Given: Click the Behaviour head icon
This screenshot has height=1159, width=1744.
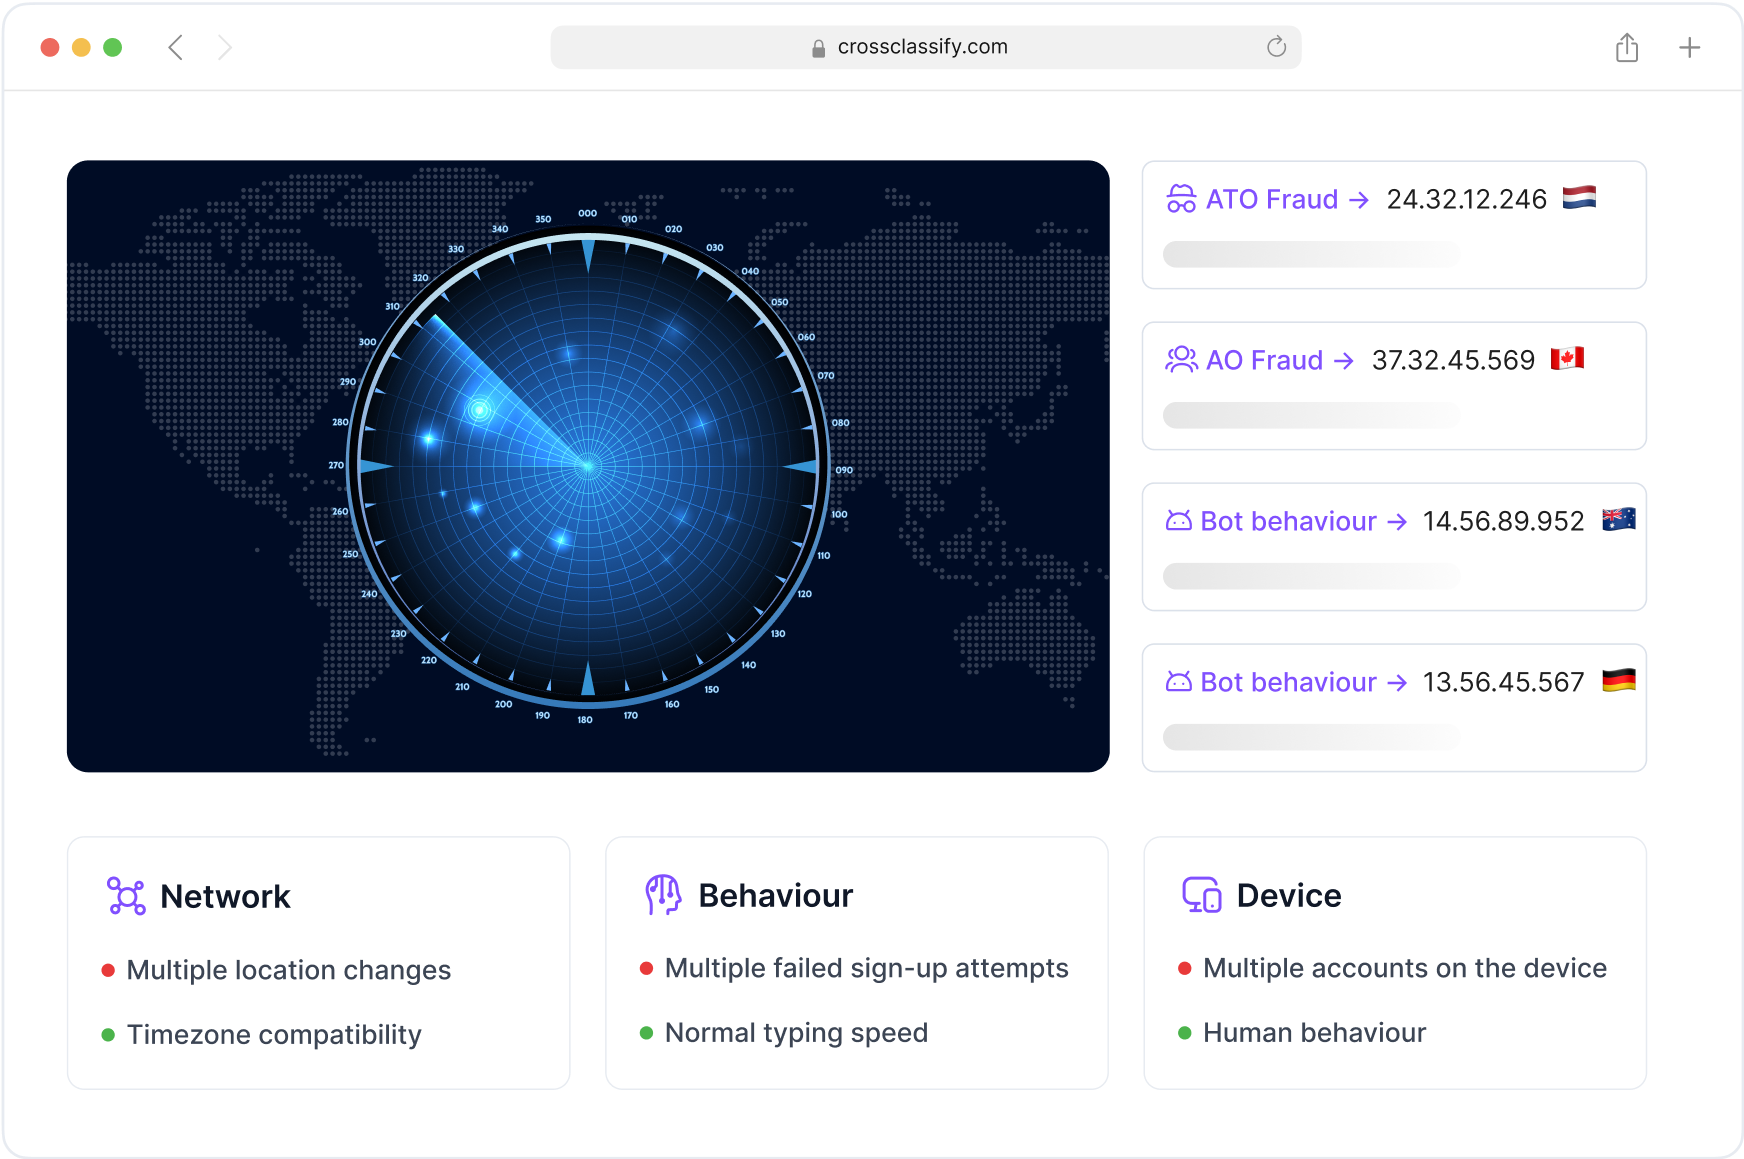Looking at the screenshot, I should (x=663, y=895).
